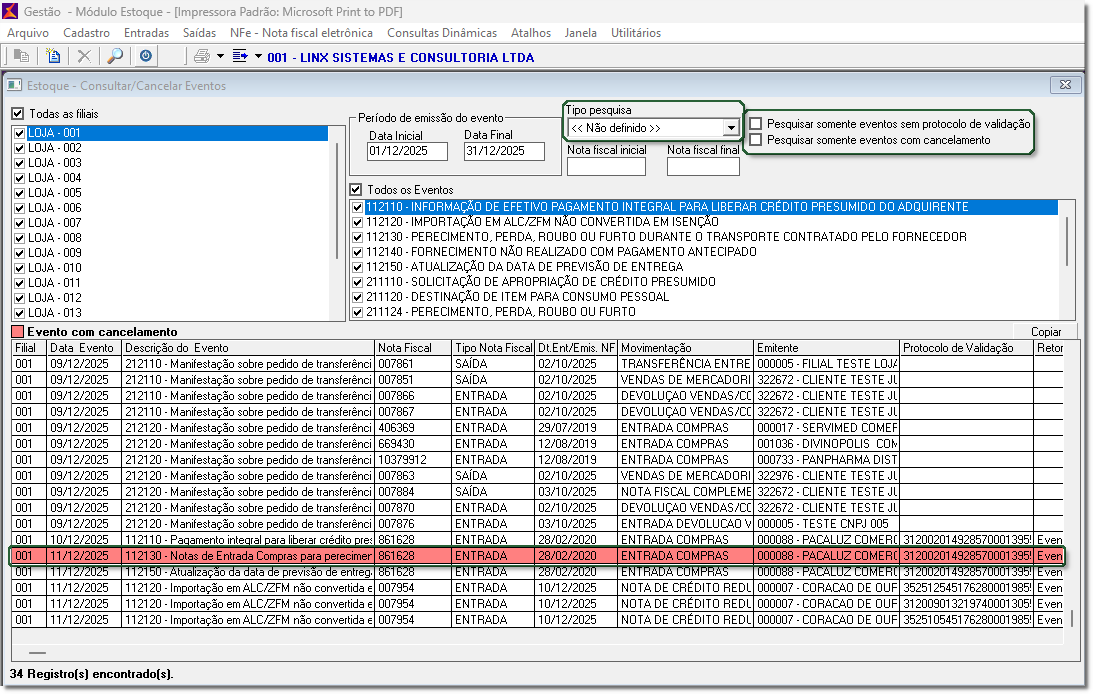The width and height of the screenshot is (1093, 694).
Task: Enable search for events without validation protocol
Action: click(756, 124)
